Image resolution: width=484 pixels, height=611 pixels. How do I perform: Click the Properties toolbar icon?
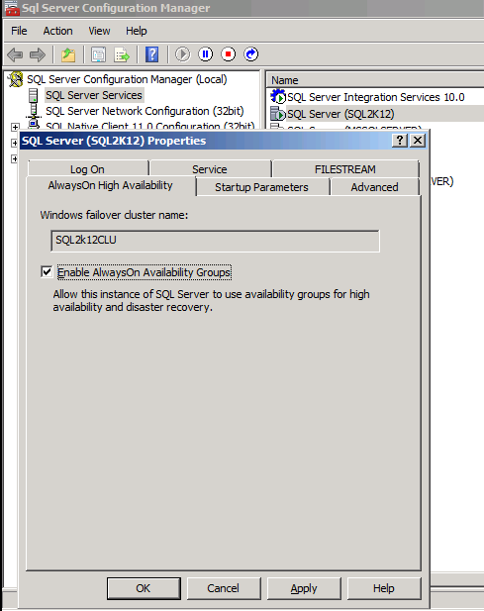[x=99, y=55]
